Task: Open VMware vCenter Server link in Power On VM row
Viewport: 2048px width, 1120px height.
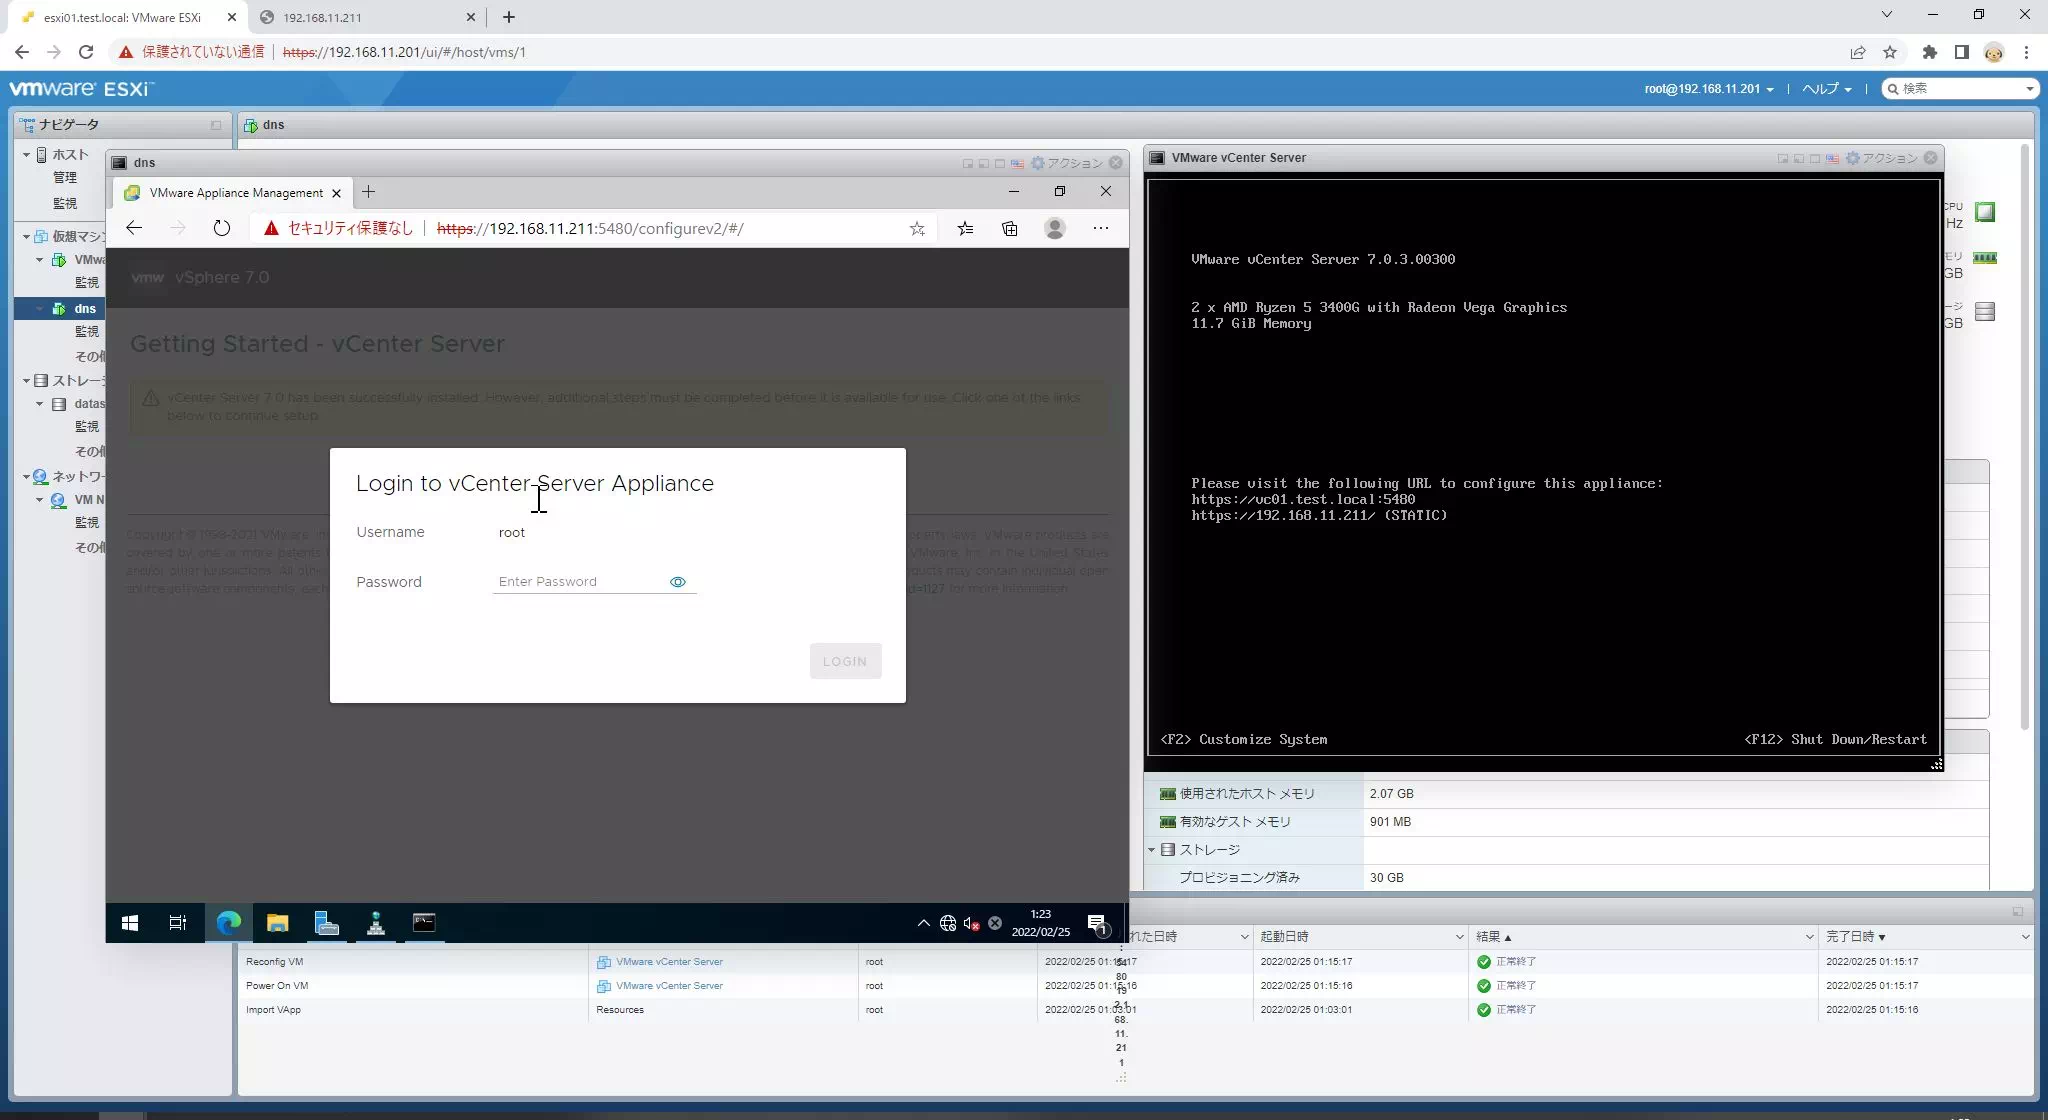Action: click(669, 986)
